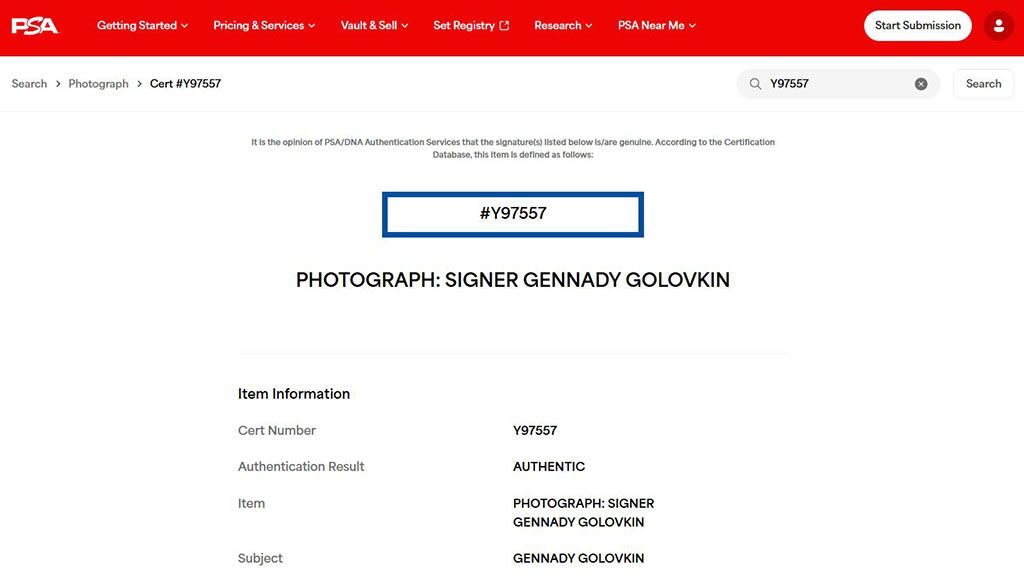Click the Set Registry external link icon
1024x580 pixels.
click(504, 26)
